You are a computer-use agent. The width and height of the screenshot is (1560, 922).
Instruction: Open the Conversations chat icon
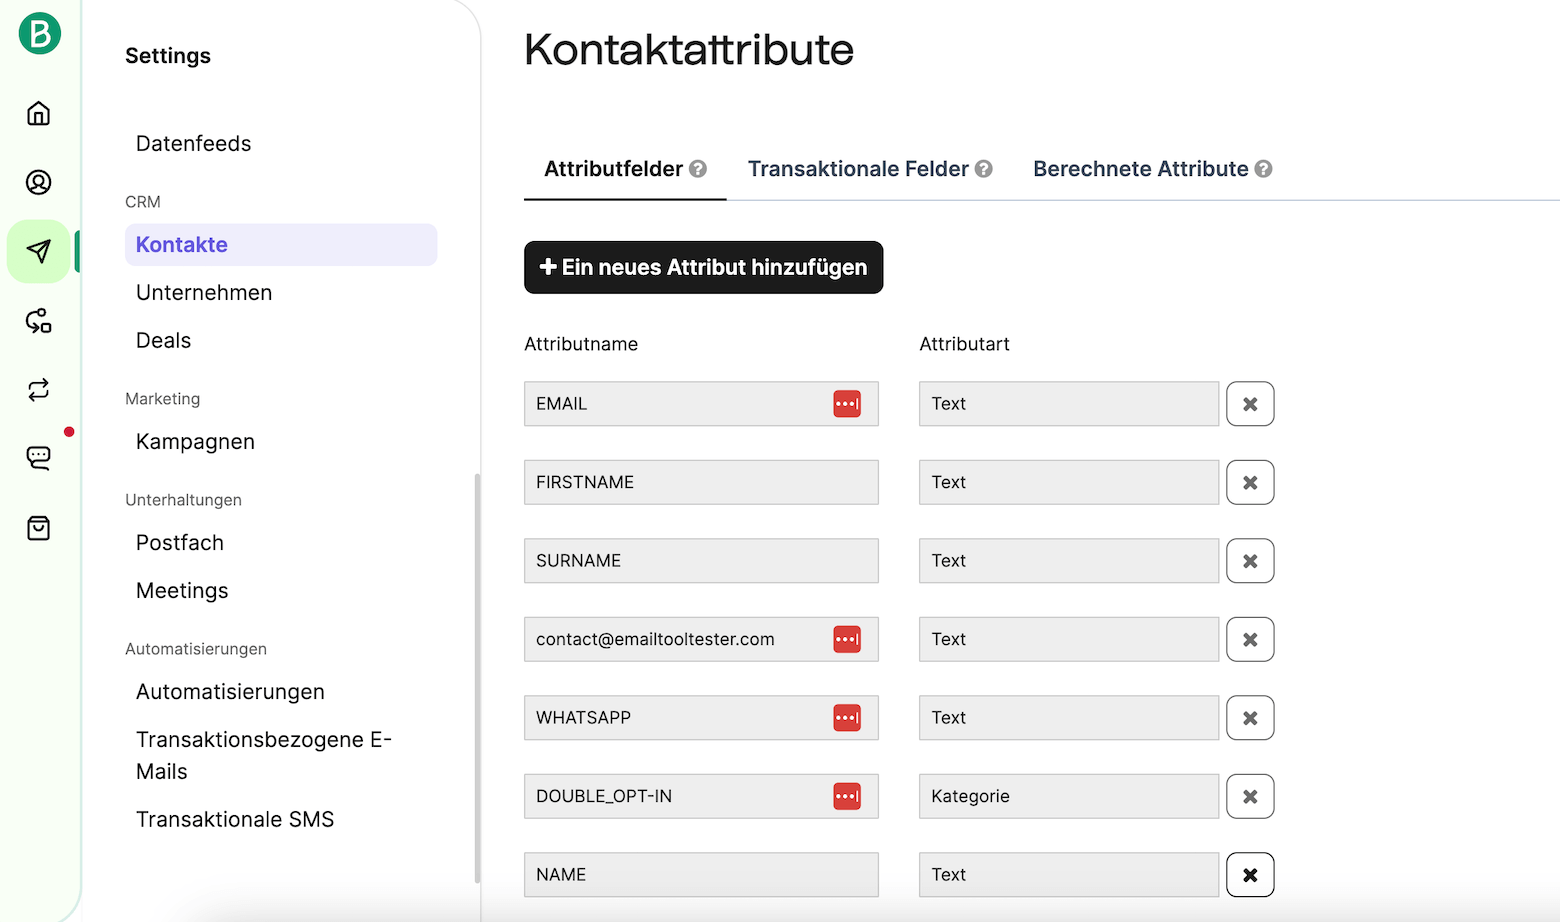pyautogui.click(x=39, y=458)
